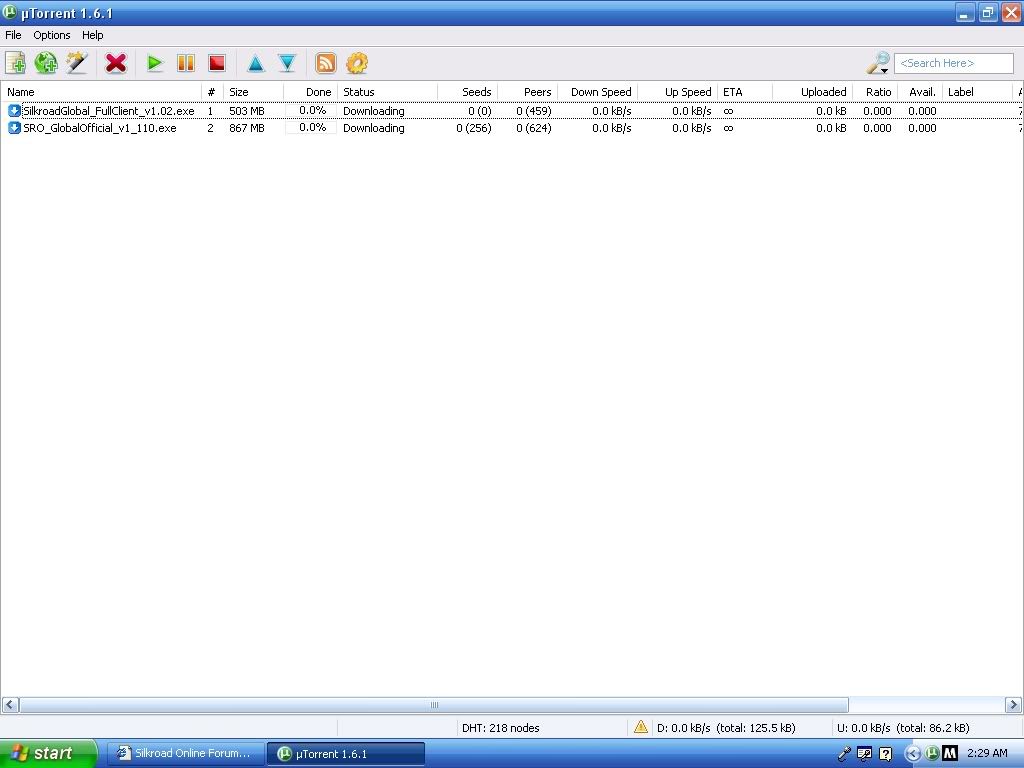Click the black M system tray icon
The image size is (1024, 768).
pos(950,753)
